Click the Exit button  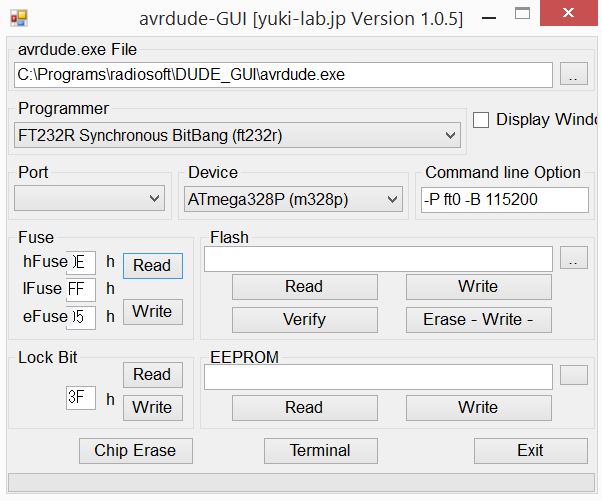pos(530,451)
